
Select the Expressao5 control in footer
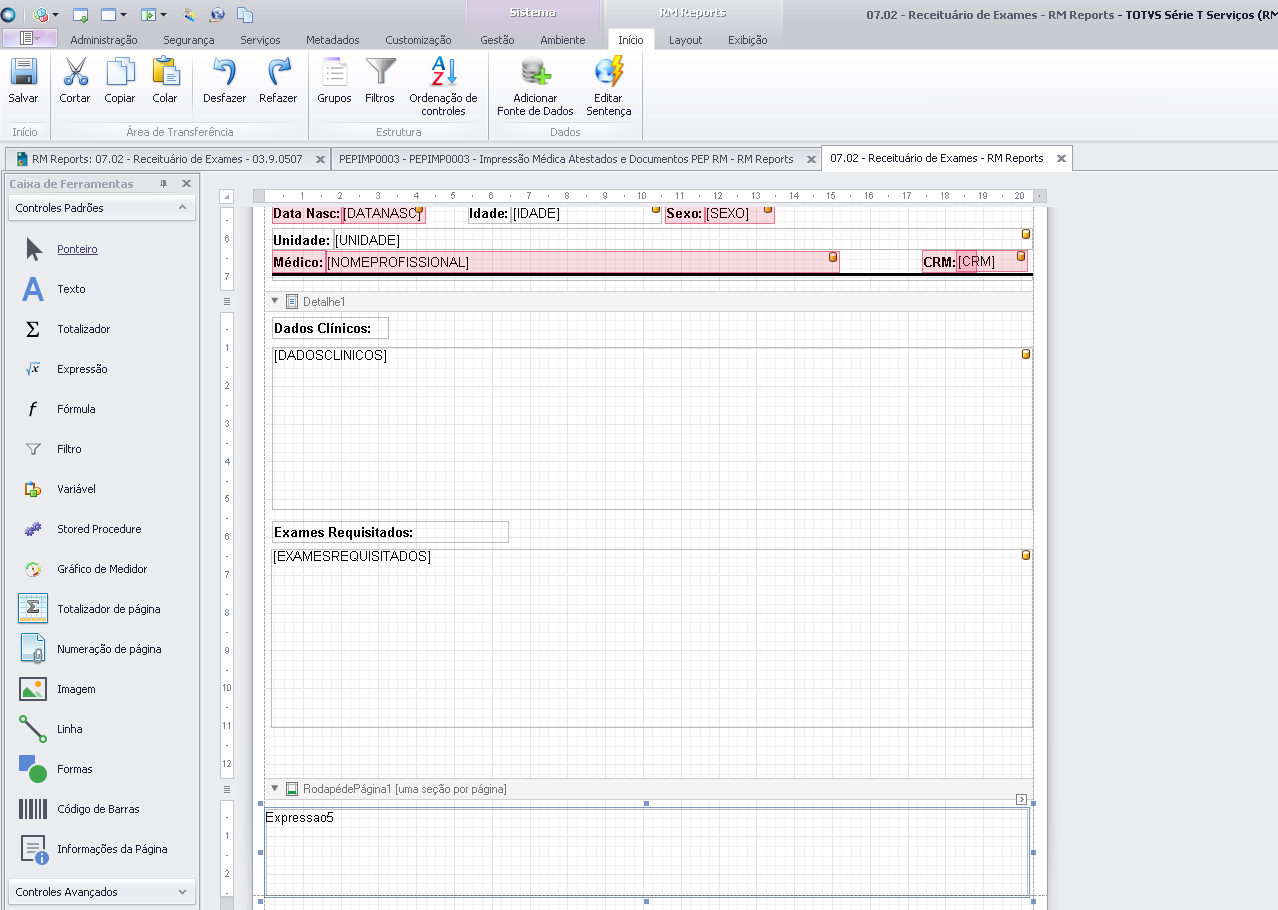click(x=646, y=852)
